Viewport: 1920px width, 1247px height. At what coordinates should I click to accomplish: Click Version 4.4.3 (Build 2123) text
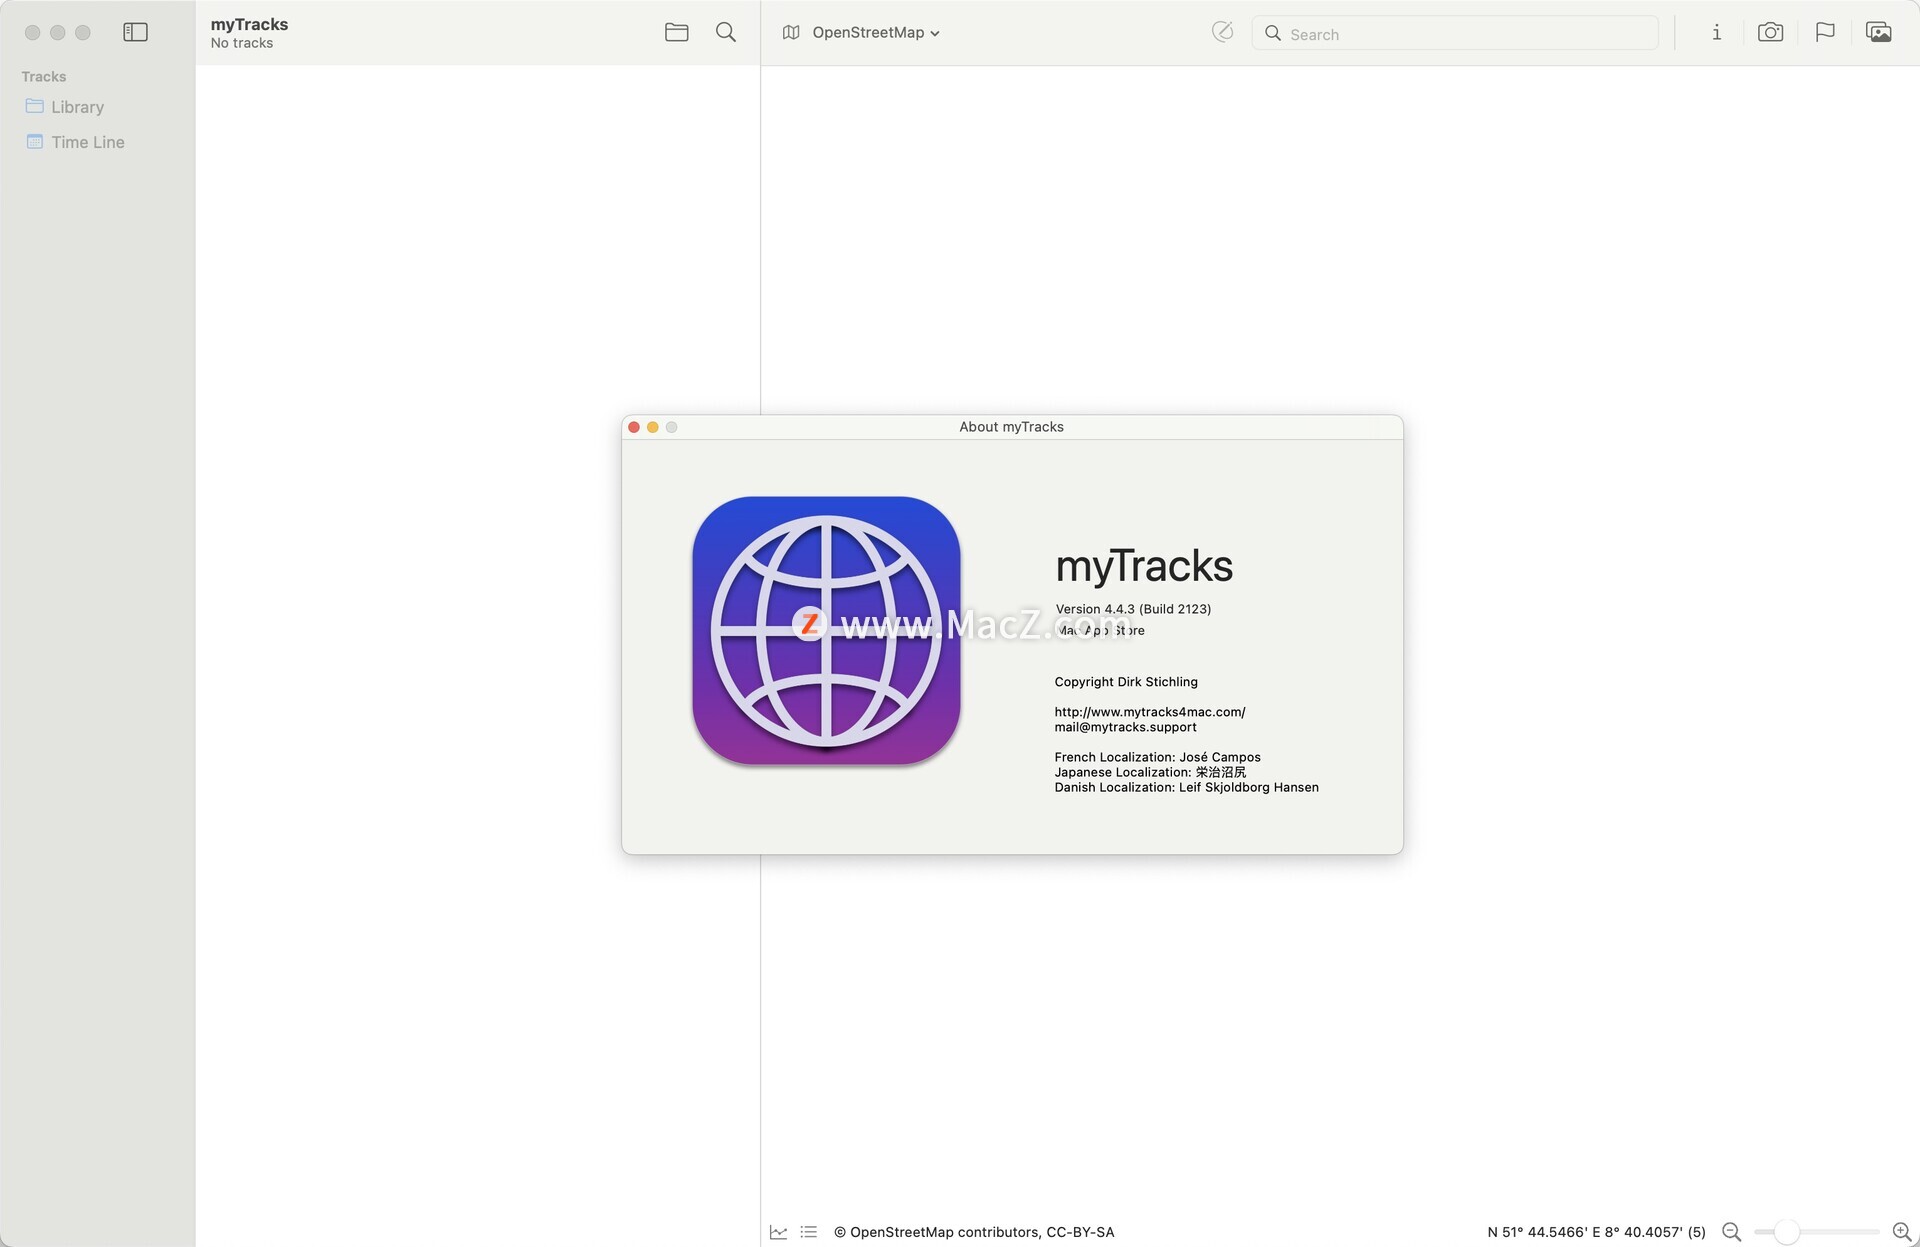click(x=1133, y=609)
